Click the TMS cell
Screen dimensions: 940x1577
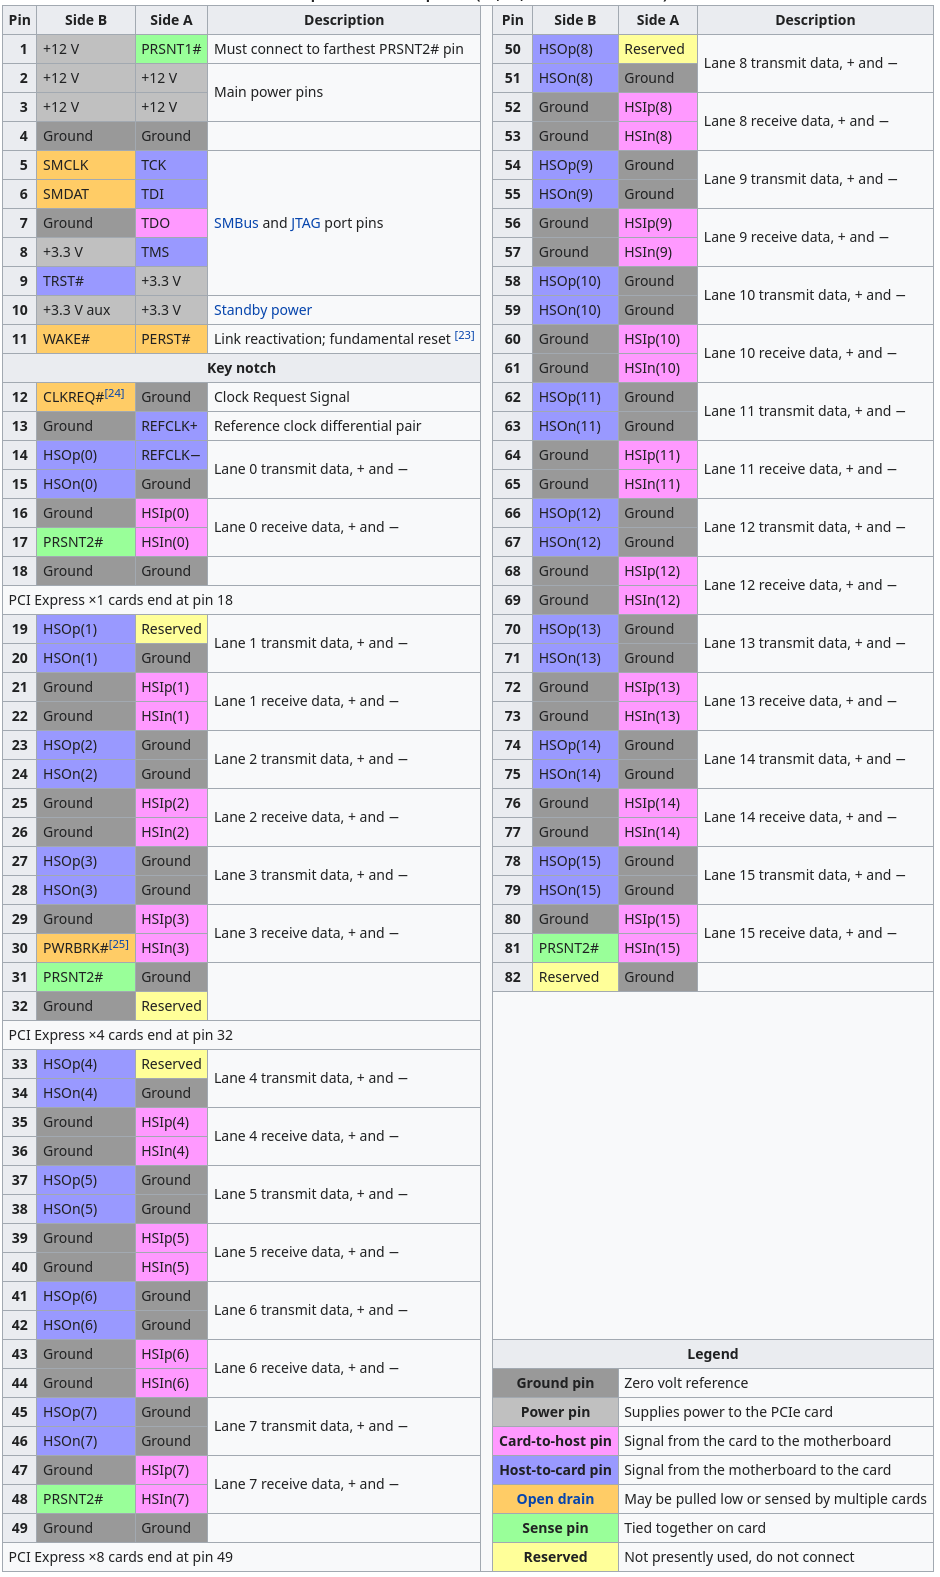pyautogui.click(x=171, y=252)
